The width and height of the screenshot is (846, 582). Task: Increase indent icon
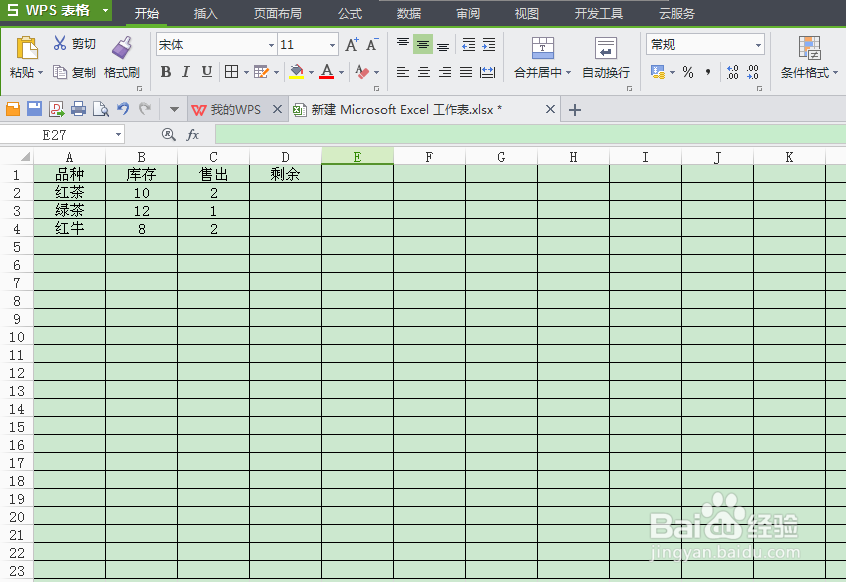(489, 45)
